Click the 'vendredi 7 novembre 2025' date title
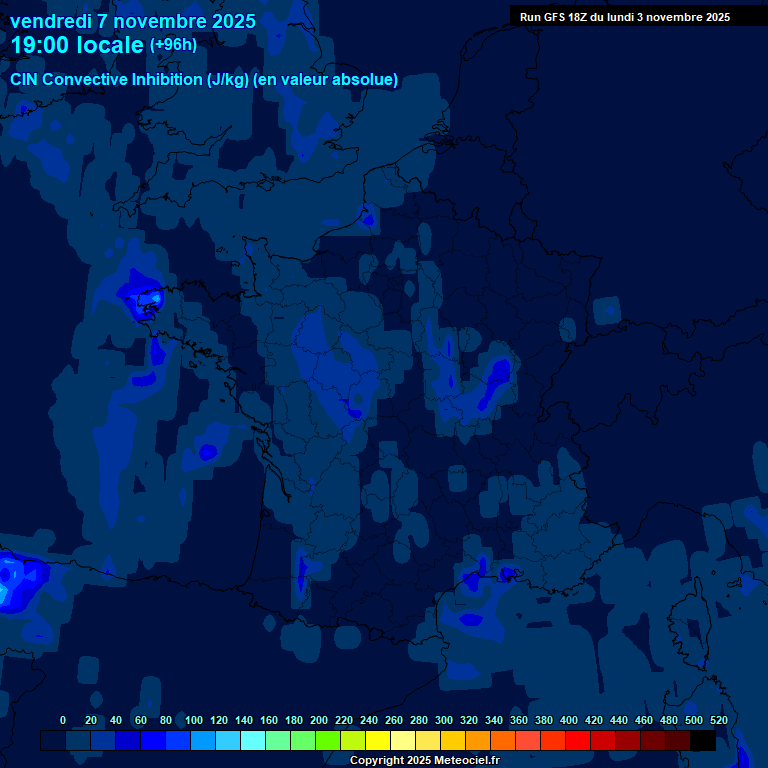Image resolution: width=768 pixels, height=768 pixels. 133,21
